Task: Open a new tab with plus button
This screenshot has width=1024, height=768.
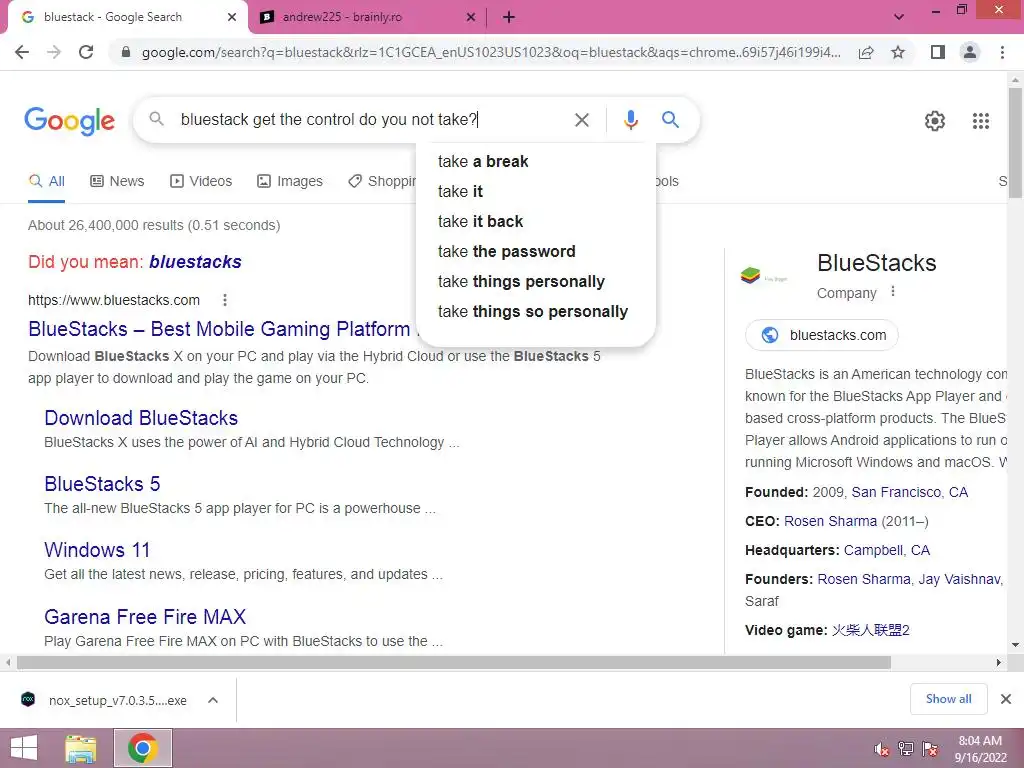Action: (509, 18)
